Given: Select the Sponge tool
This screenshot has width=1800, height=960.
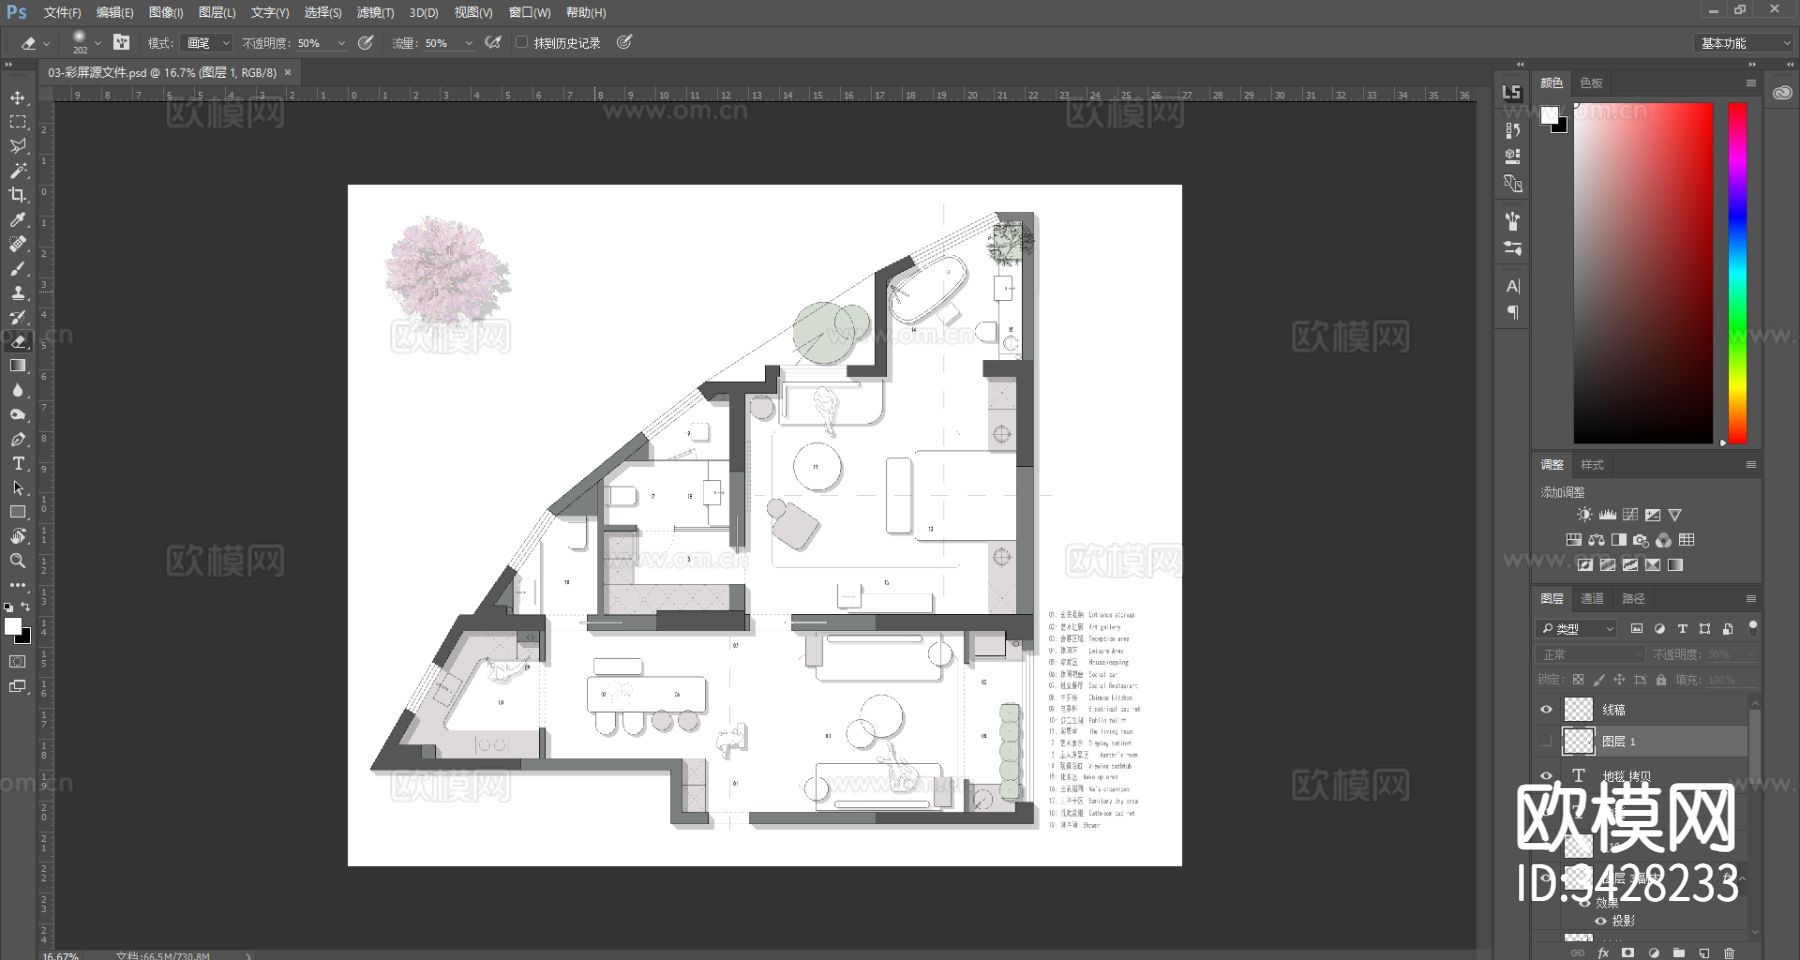Looking at the screenshot, I should point(18,414).
